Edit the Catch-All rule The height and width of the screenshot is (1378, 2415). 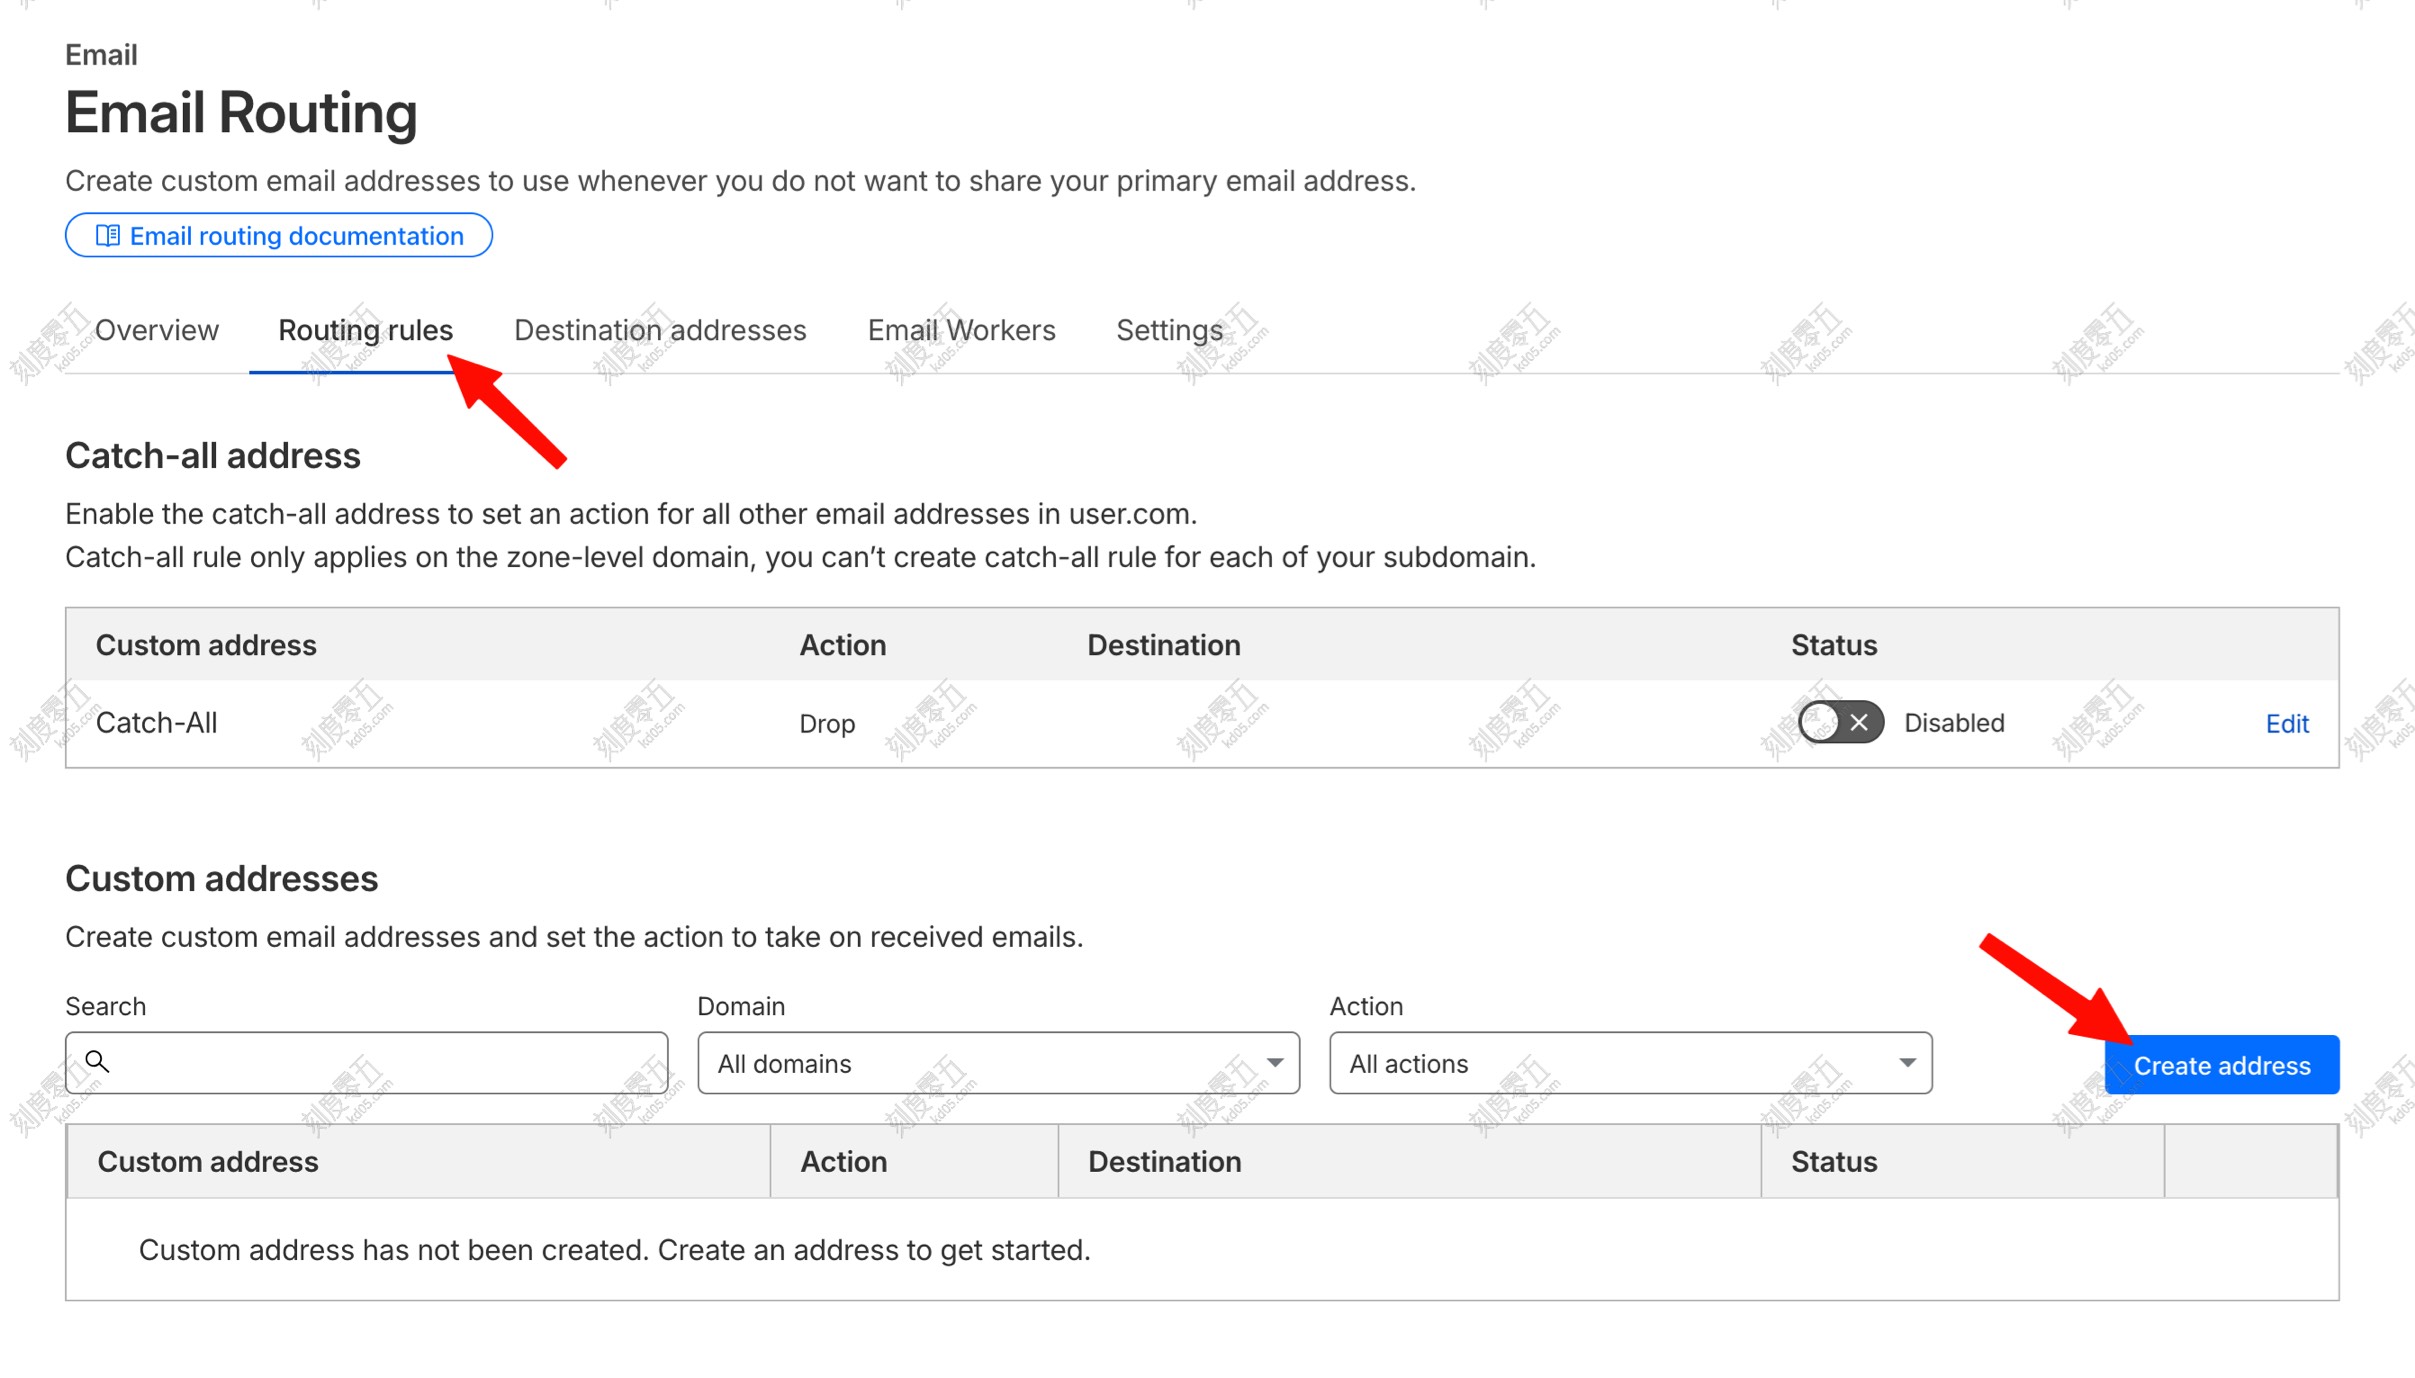(x=2287, y=722)
